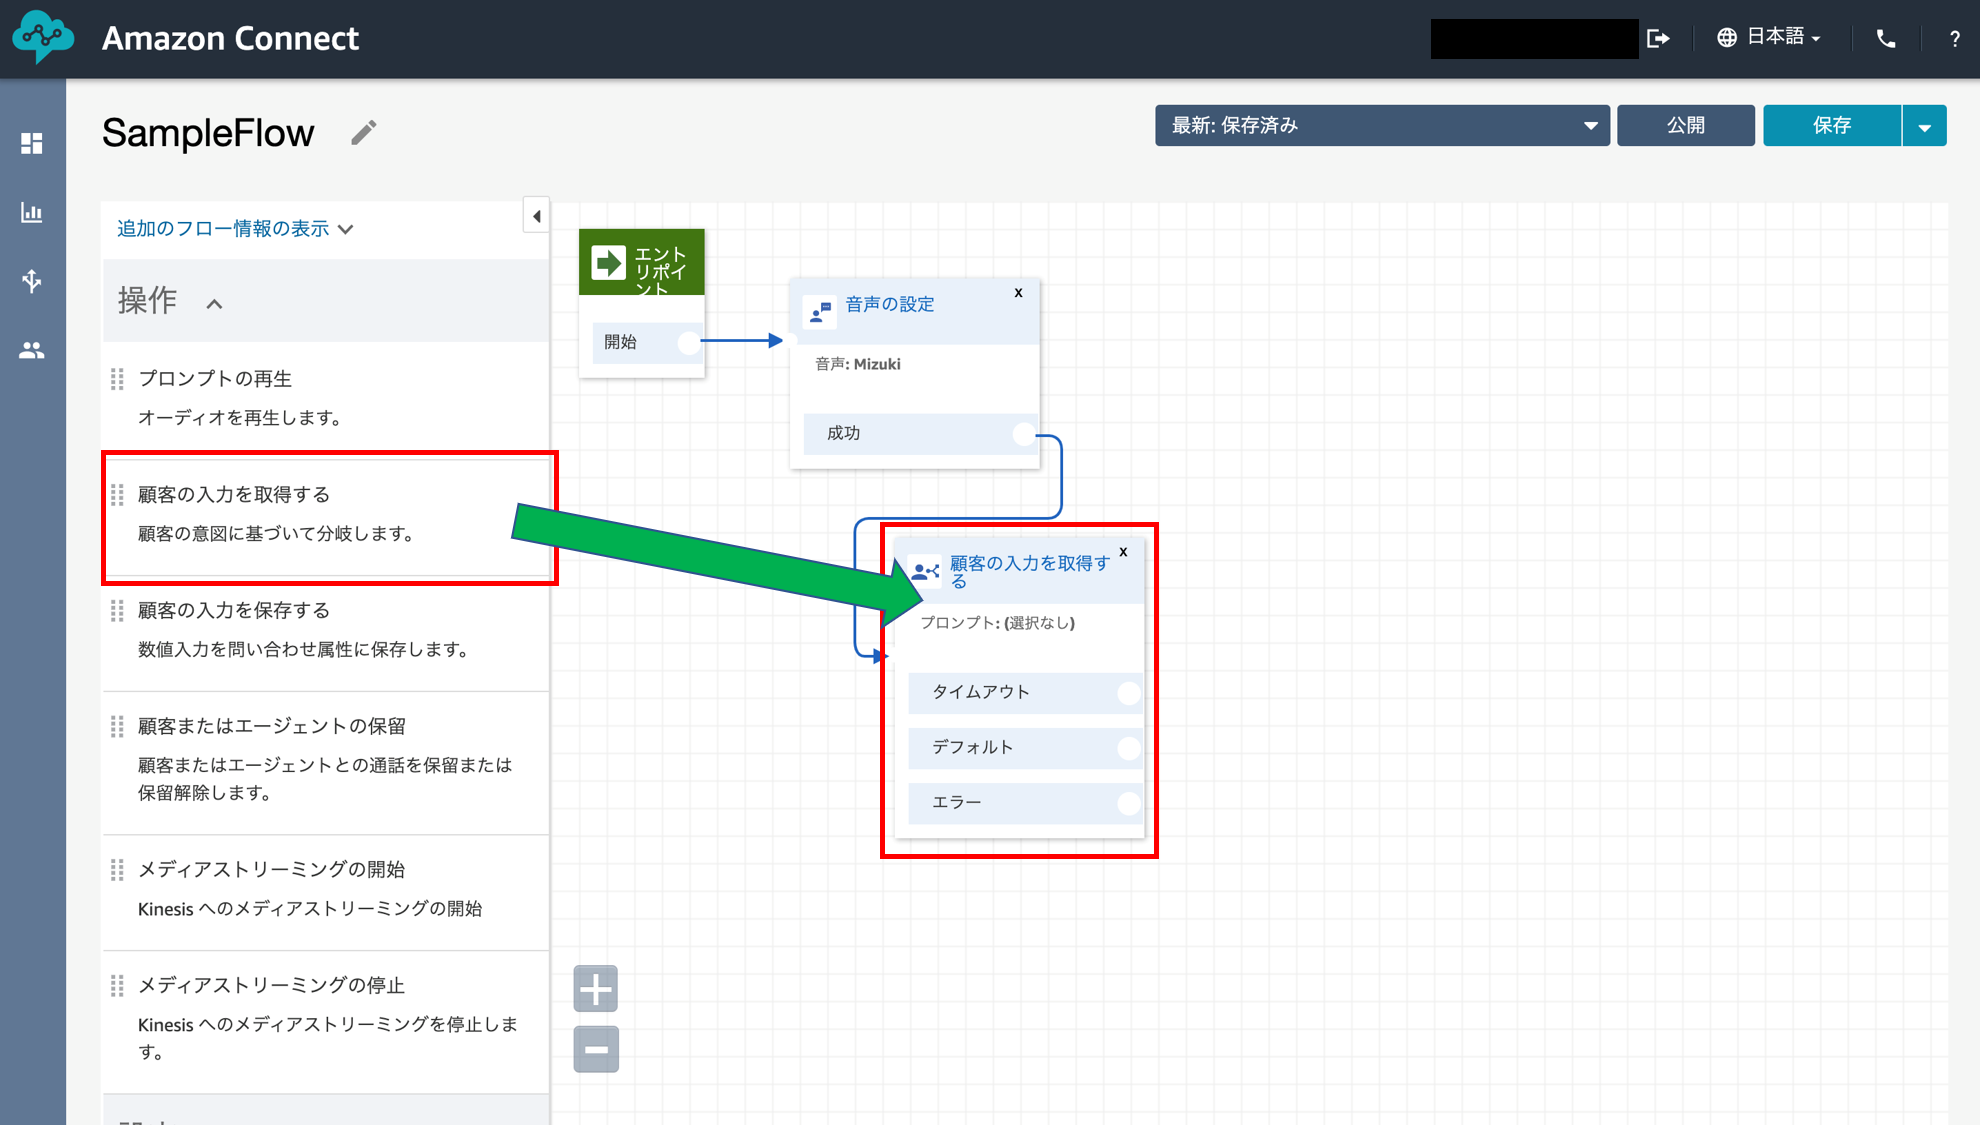
Task: Grab drag handle of メディアストリーミングの停止
Action: point(117,986)
